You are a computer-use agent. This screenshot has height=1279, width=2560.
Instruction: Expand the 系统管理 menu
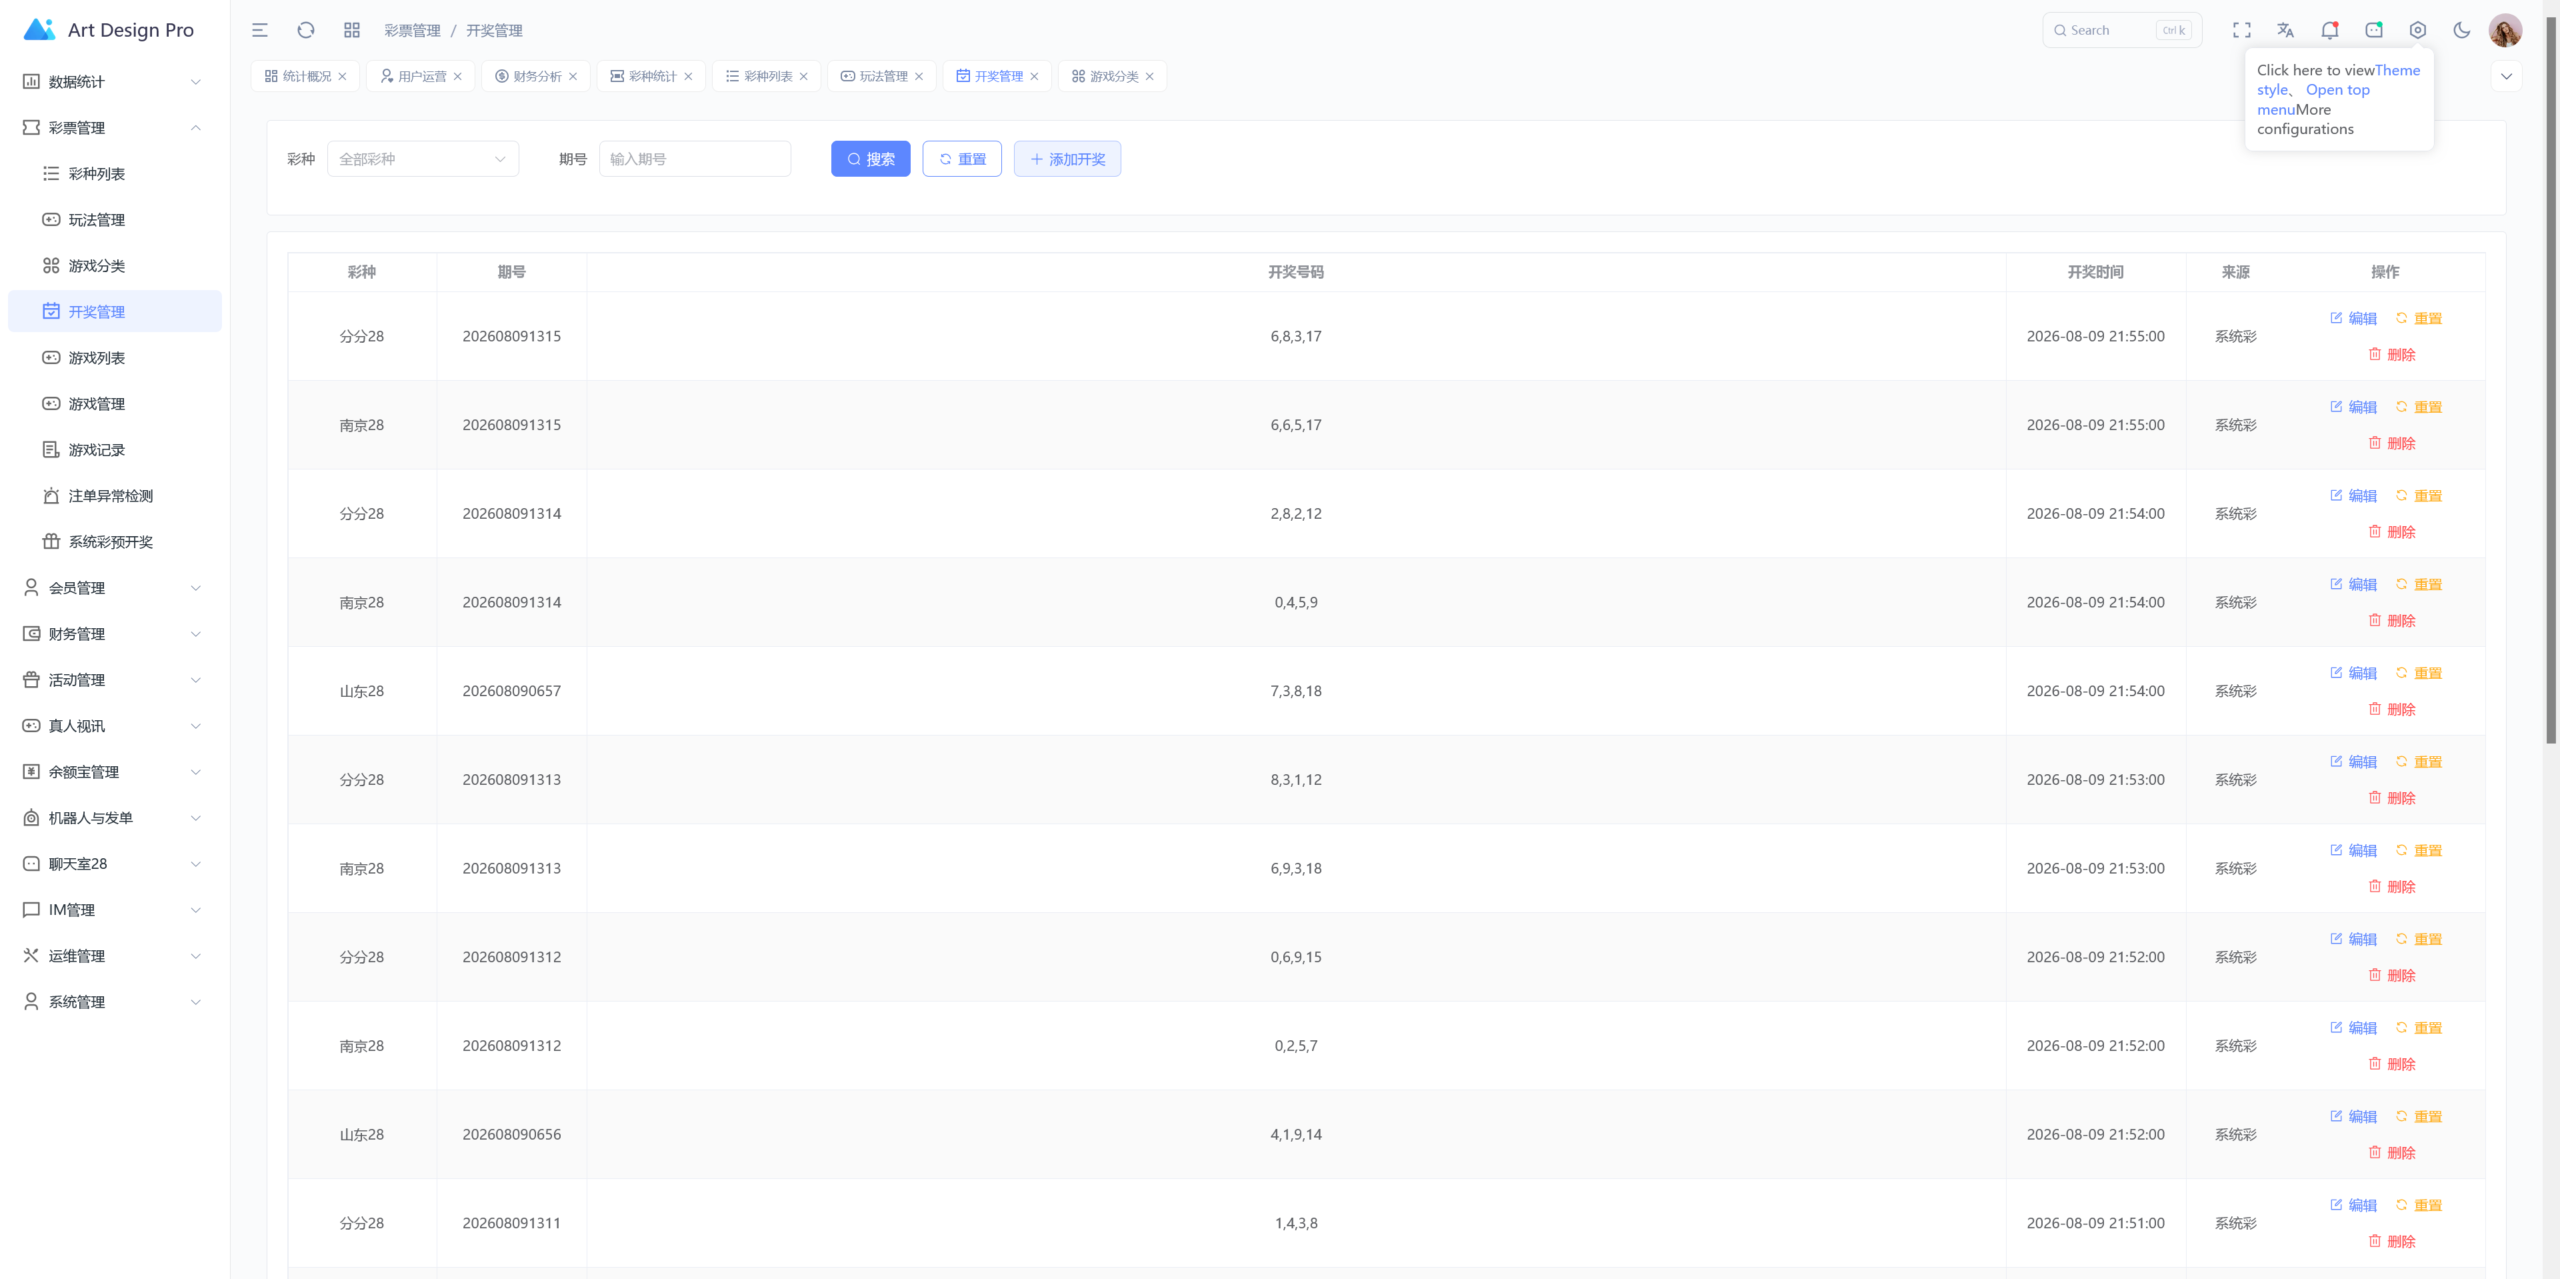[x=115, y=1002]
